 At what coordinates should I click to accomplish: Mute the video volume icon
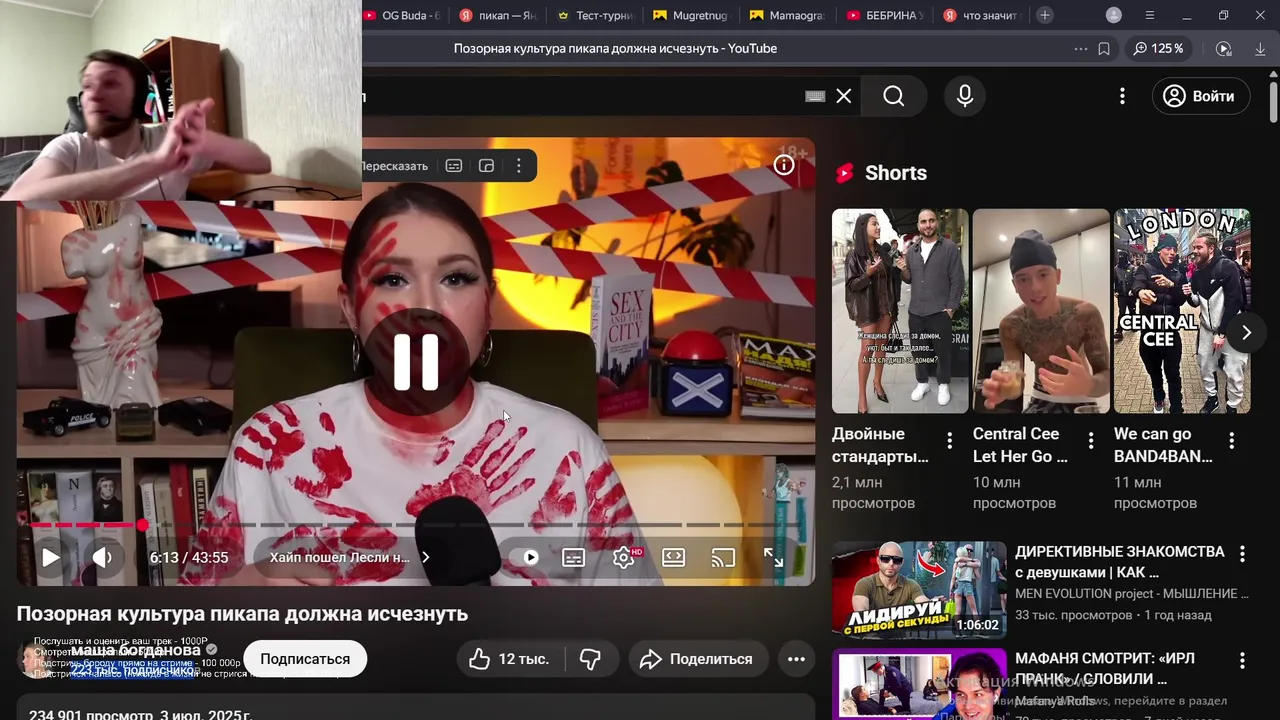pyautogui.click(x=102, y=557)
